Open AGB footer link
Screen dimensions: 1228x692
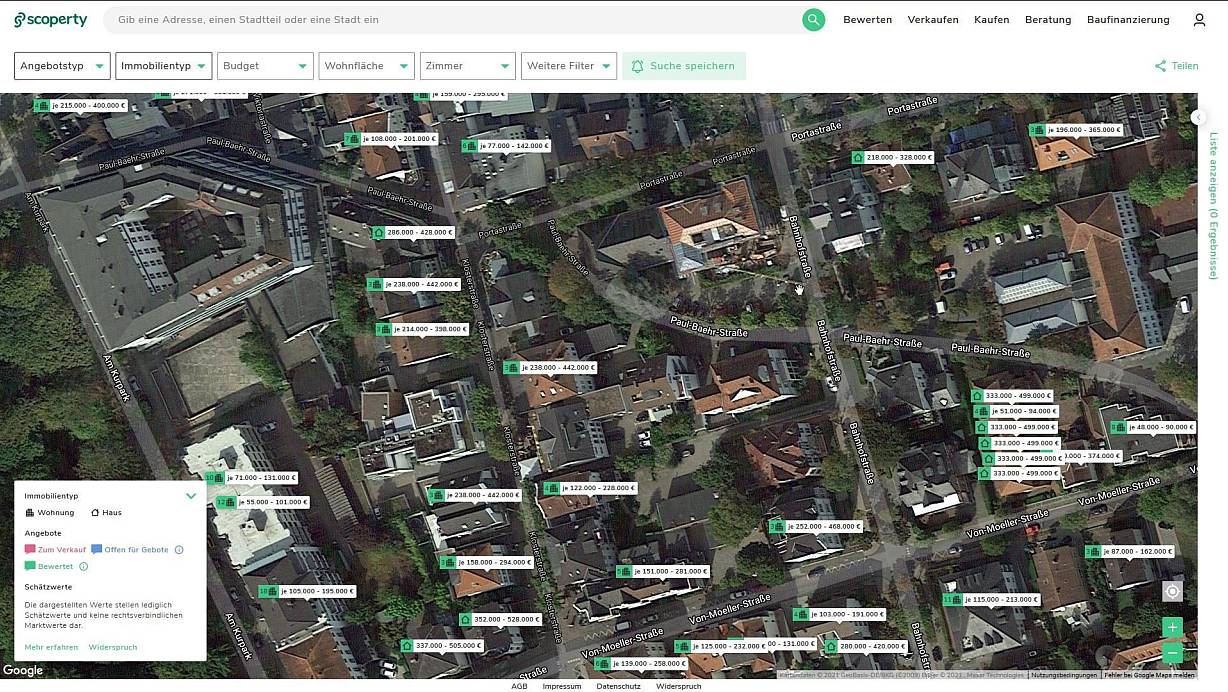coord(519,686)
